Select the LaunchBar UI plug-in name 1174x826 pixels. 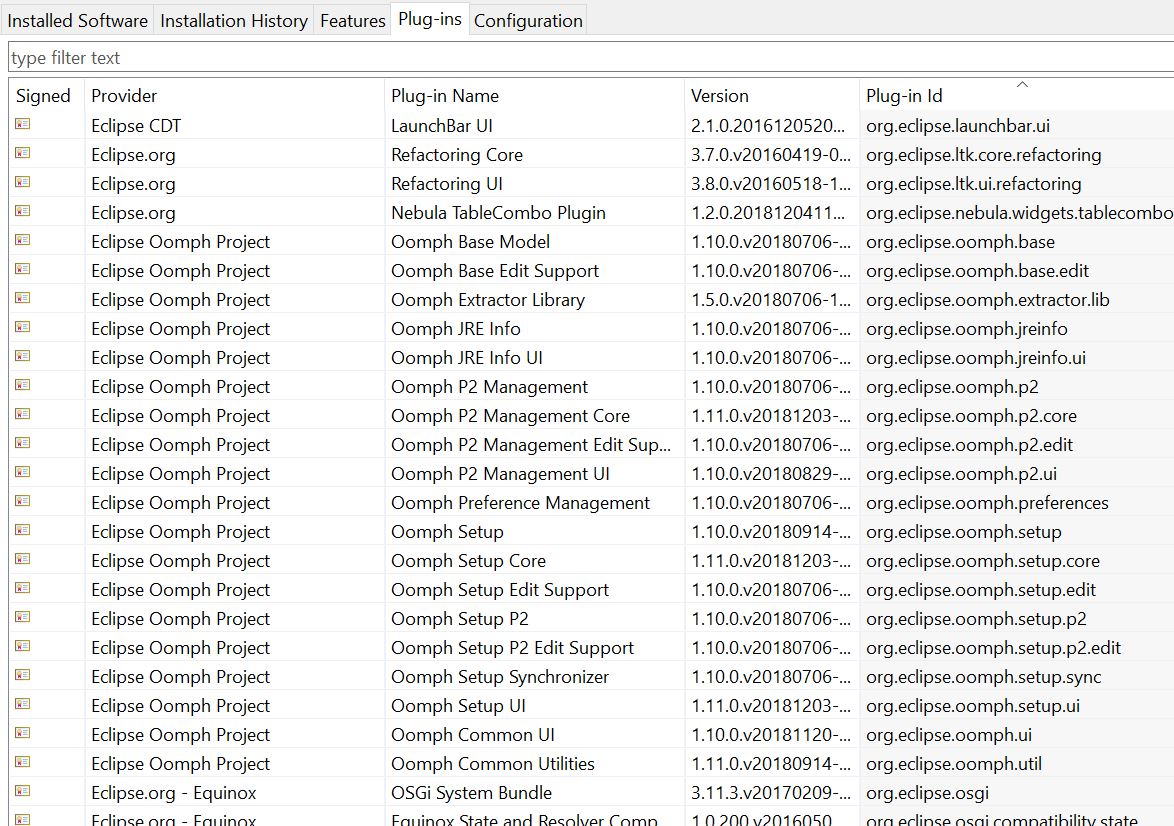tap(442, 126)
